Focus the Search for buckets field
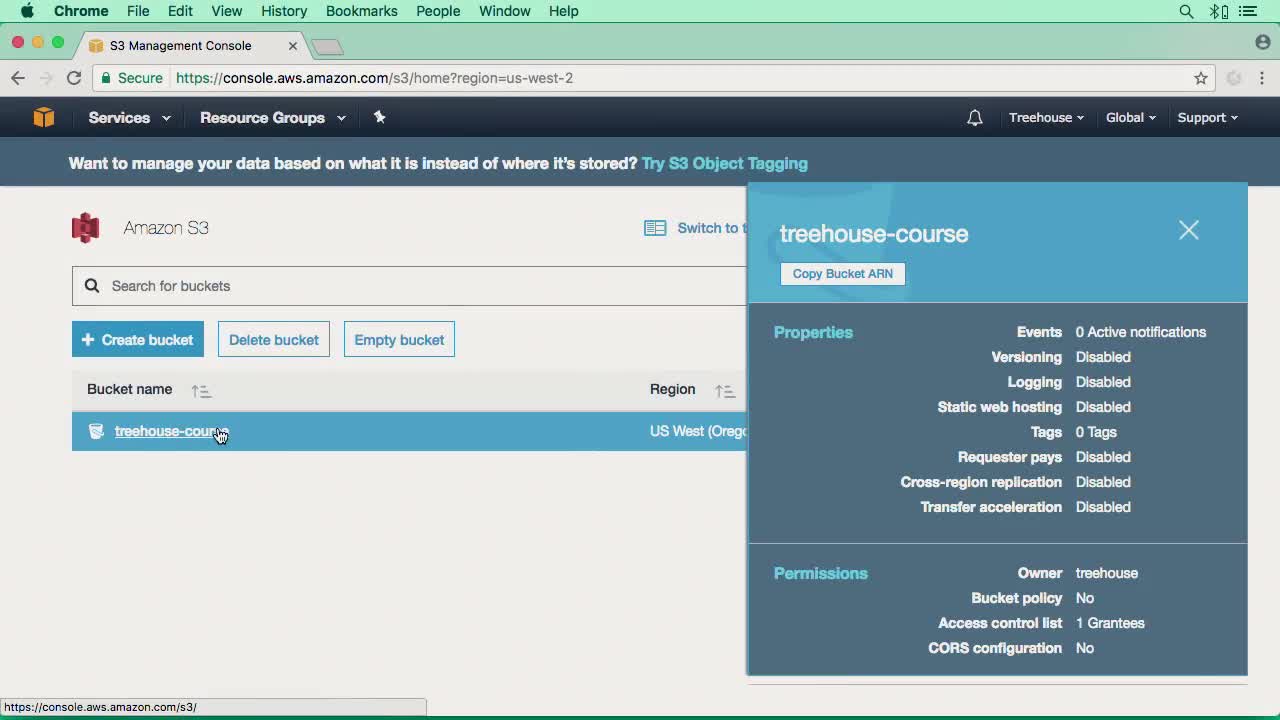This screenshot has width=1280, height=720. pyautogui.click(x=410, y=286)
